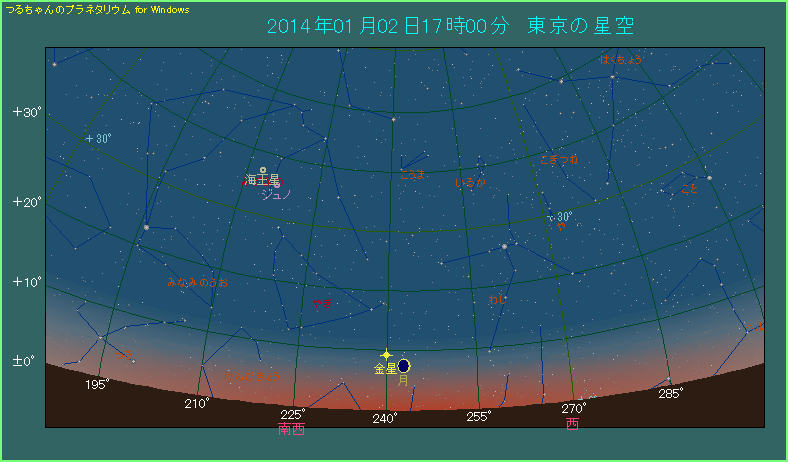The width and height of the screenshot is (788, 462).
Task: Click the bright star beside こと label
Action: tap(709, 178)
